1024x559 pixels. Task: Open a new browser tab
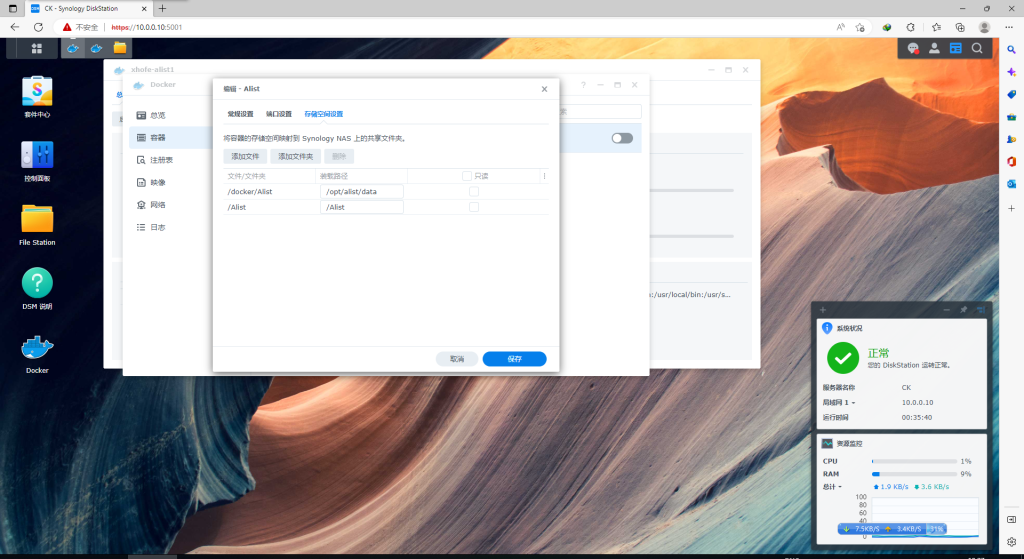click(163, 8)
